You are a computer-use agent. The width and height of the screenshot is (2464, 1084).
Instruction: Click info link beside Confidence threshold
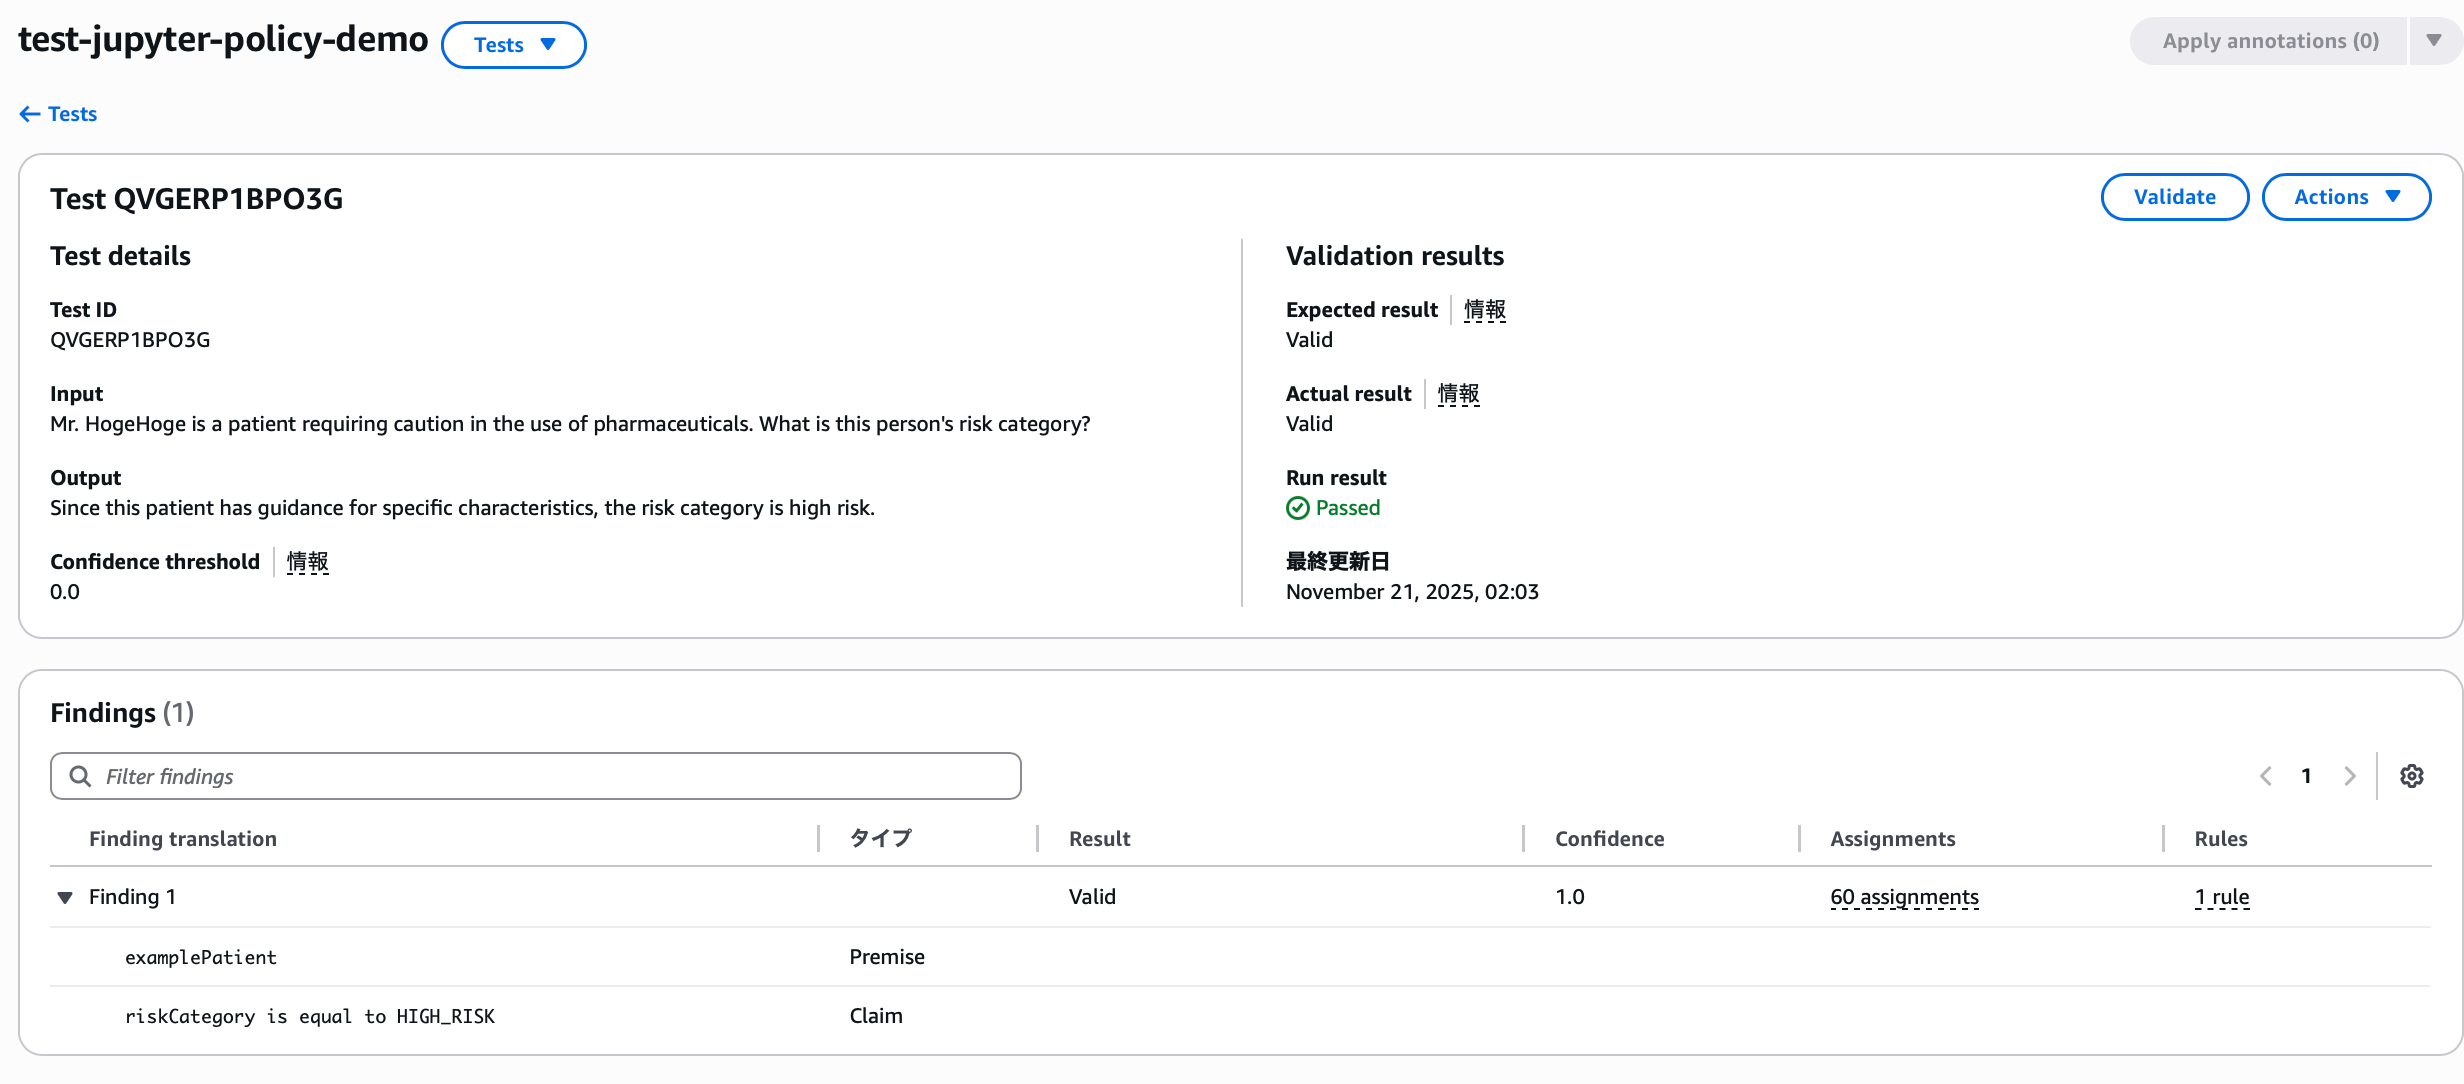[x=307, y=562]
